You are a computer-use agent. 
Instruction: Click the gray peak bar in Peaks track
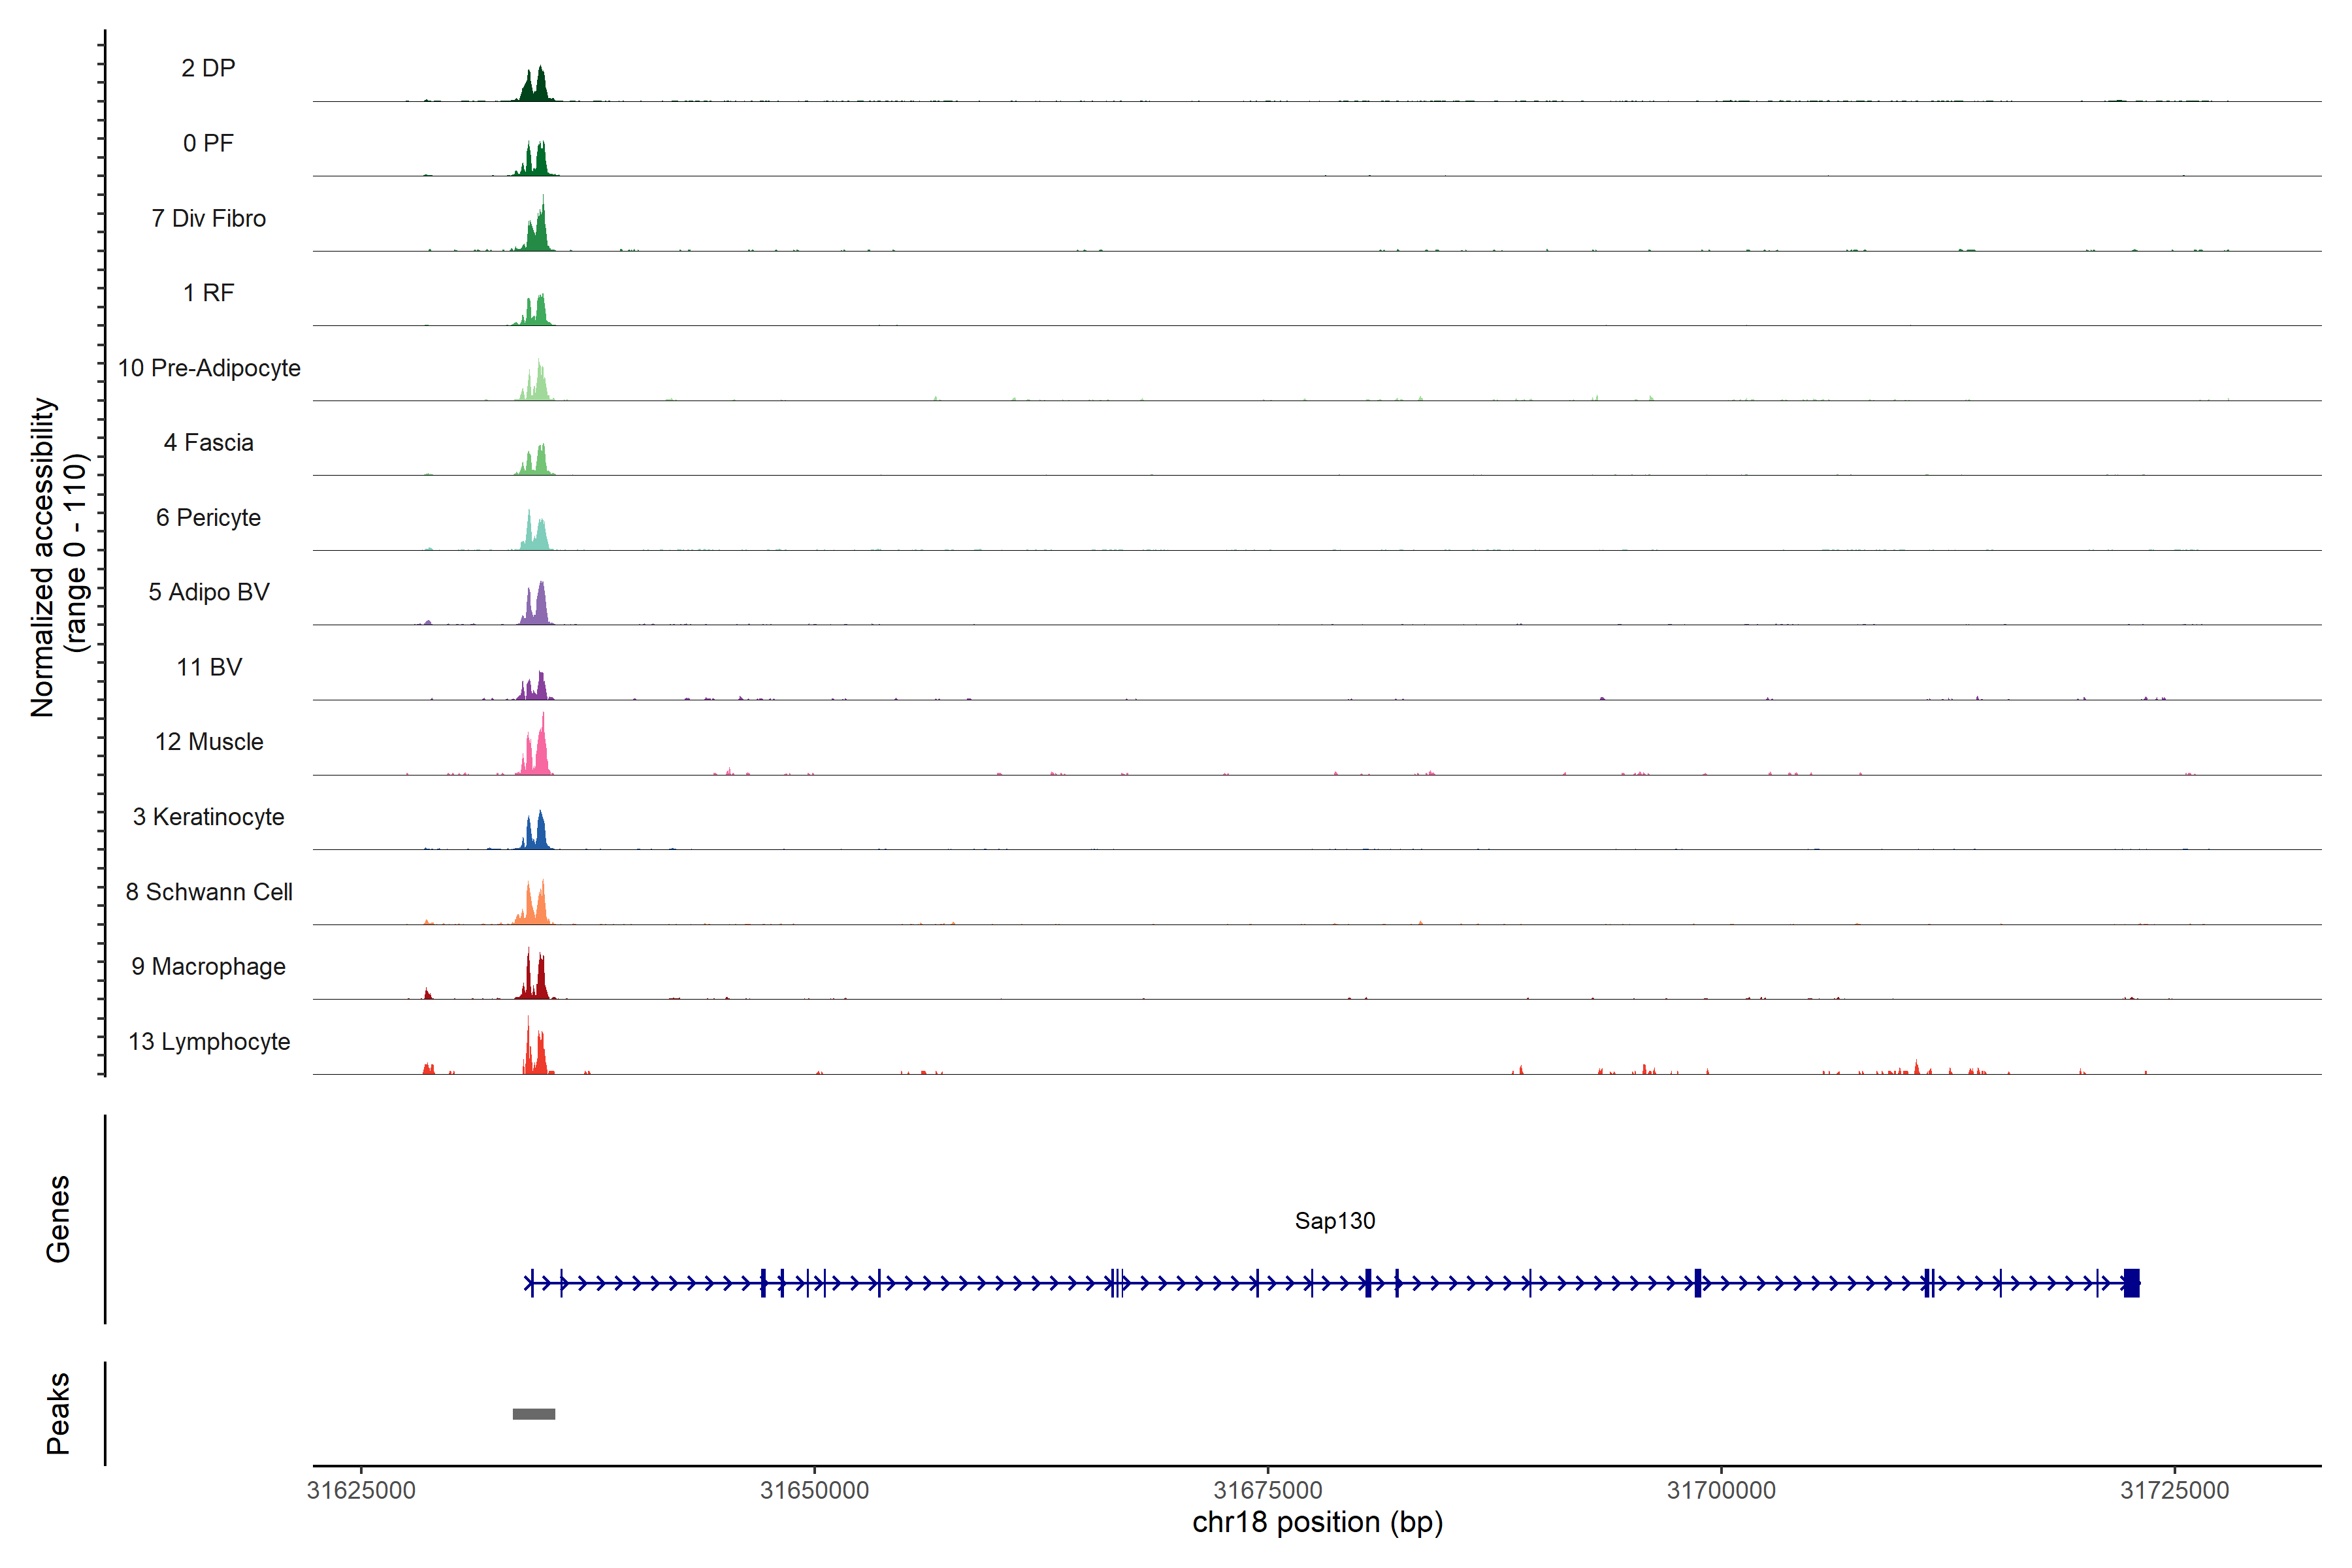[x=533, y=1414]
